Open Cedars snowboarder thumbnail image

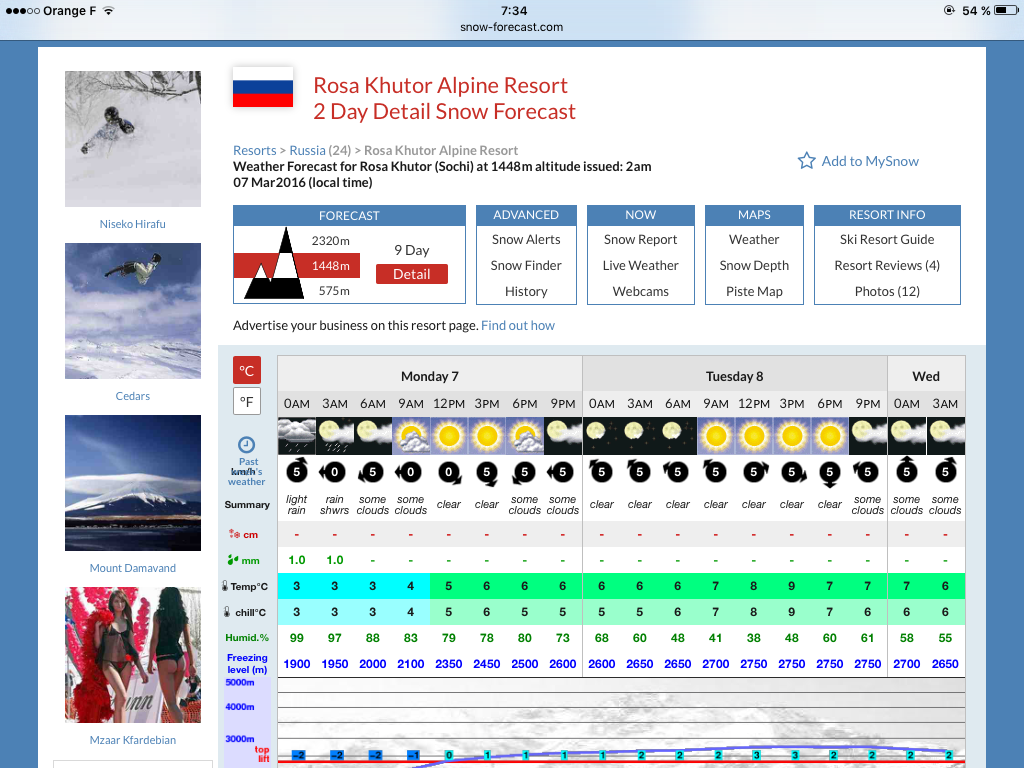point(133,311)
